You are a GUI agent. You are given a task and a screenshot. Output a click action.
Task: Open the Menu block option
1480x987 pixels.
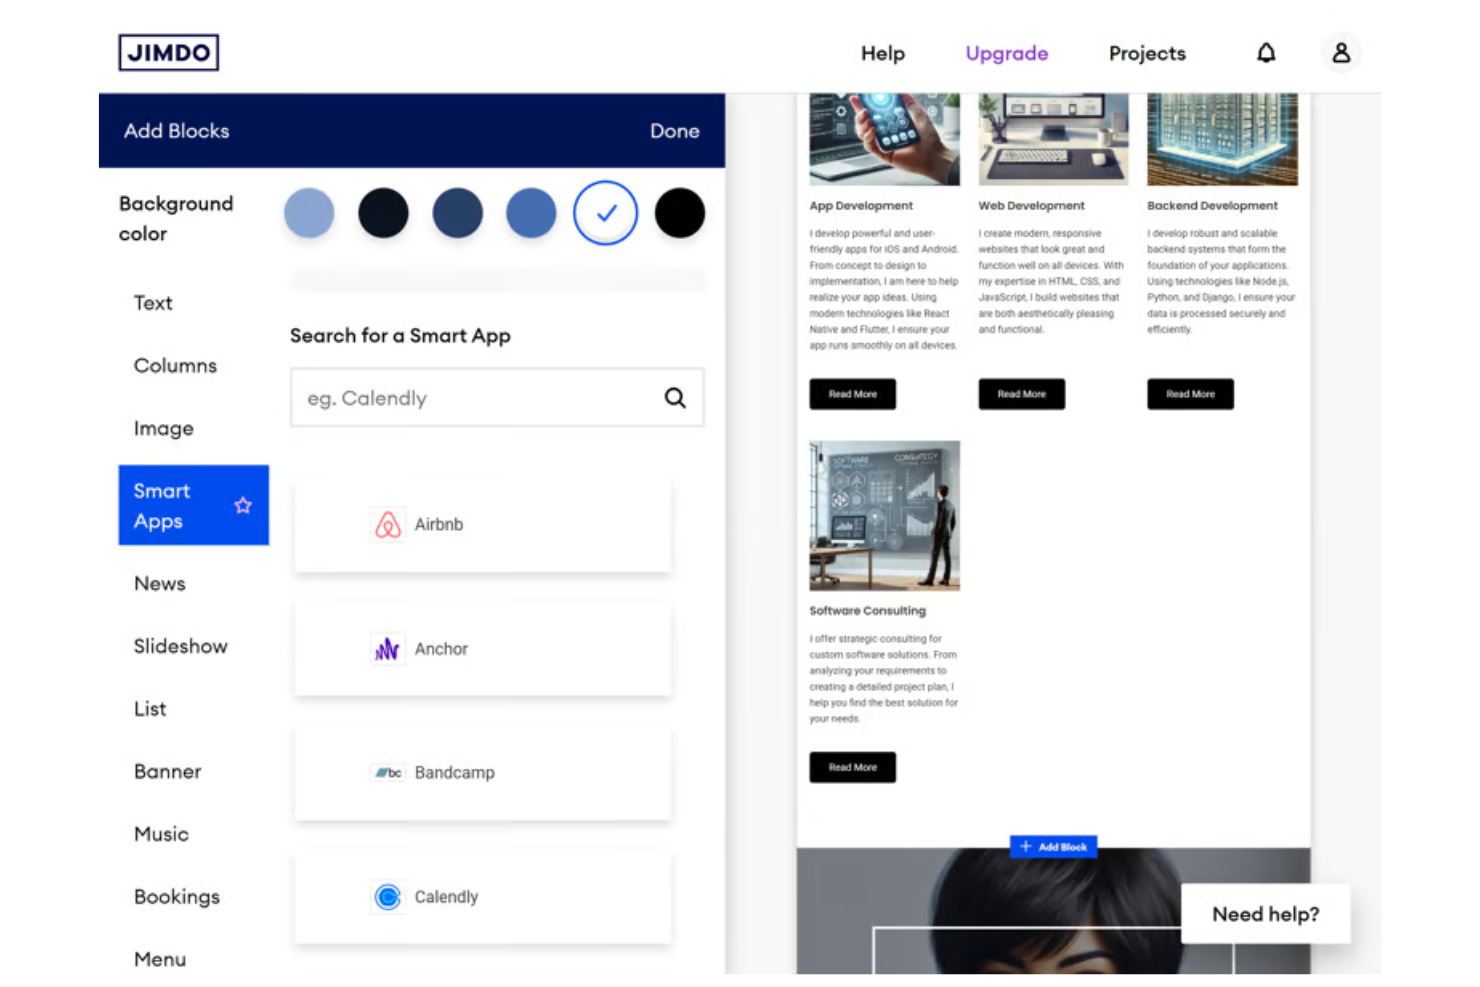[x=160, y=959]
